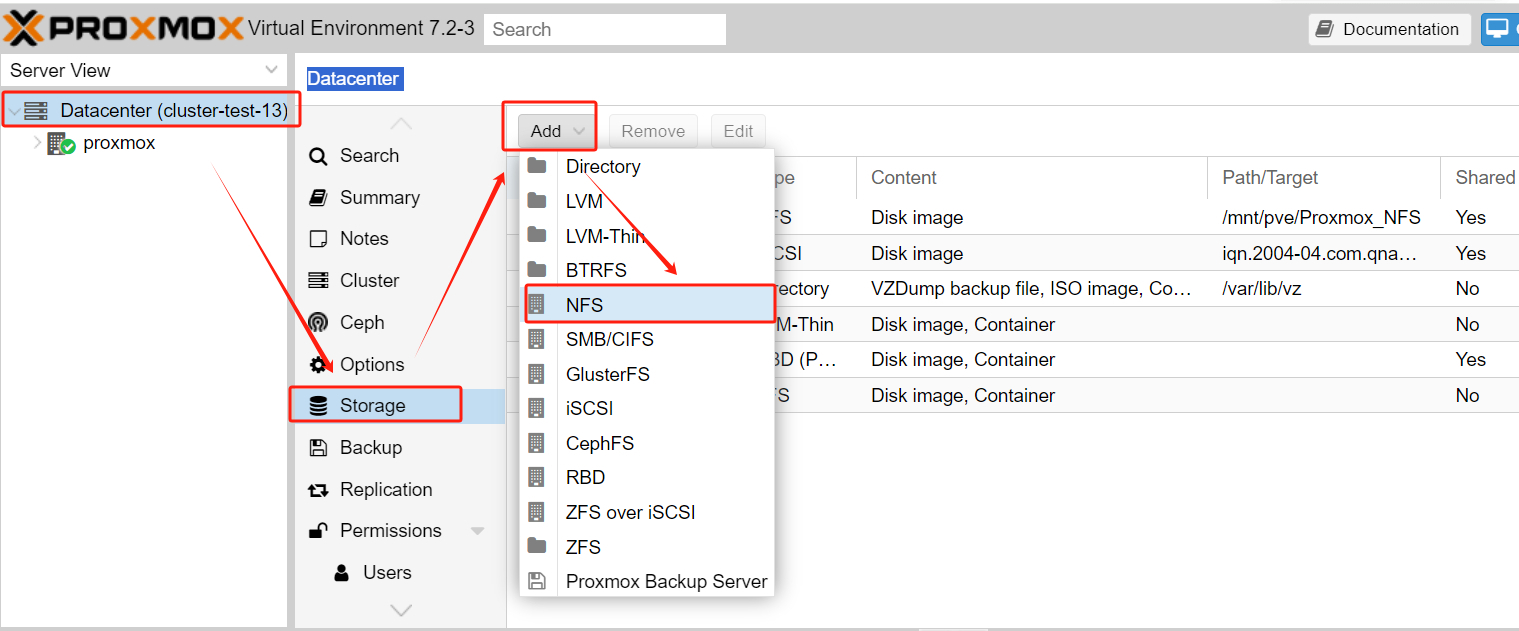Image resolution: width=1519 pixels, height=631 pixels.
Task: Click the Remove button
Action: click(653, 131)
